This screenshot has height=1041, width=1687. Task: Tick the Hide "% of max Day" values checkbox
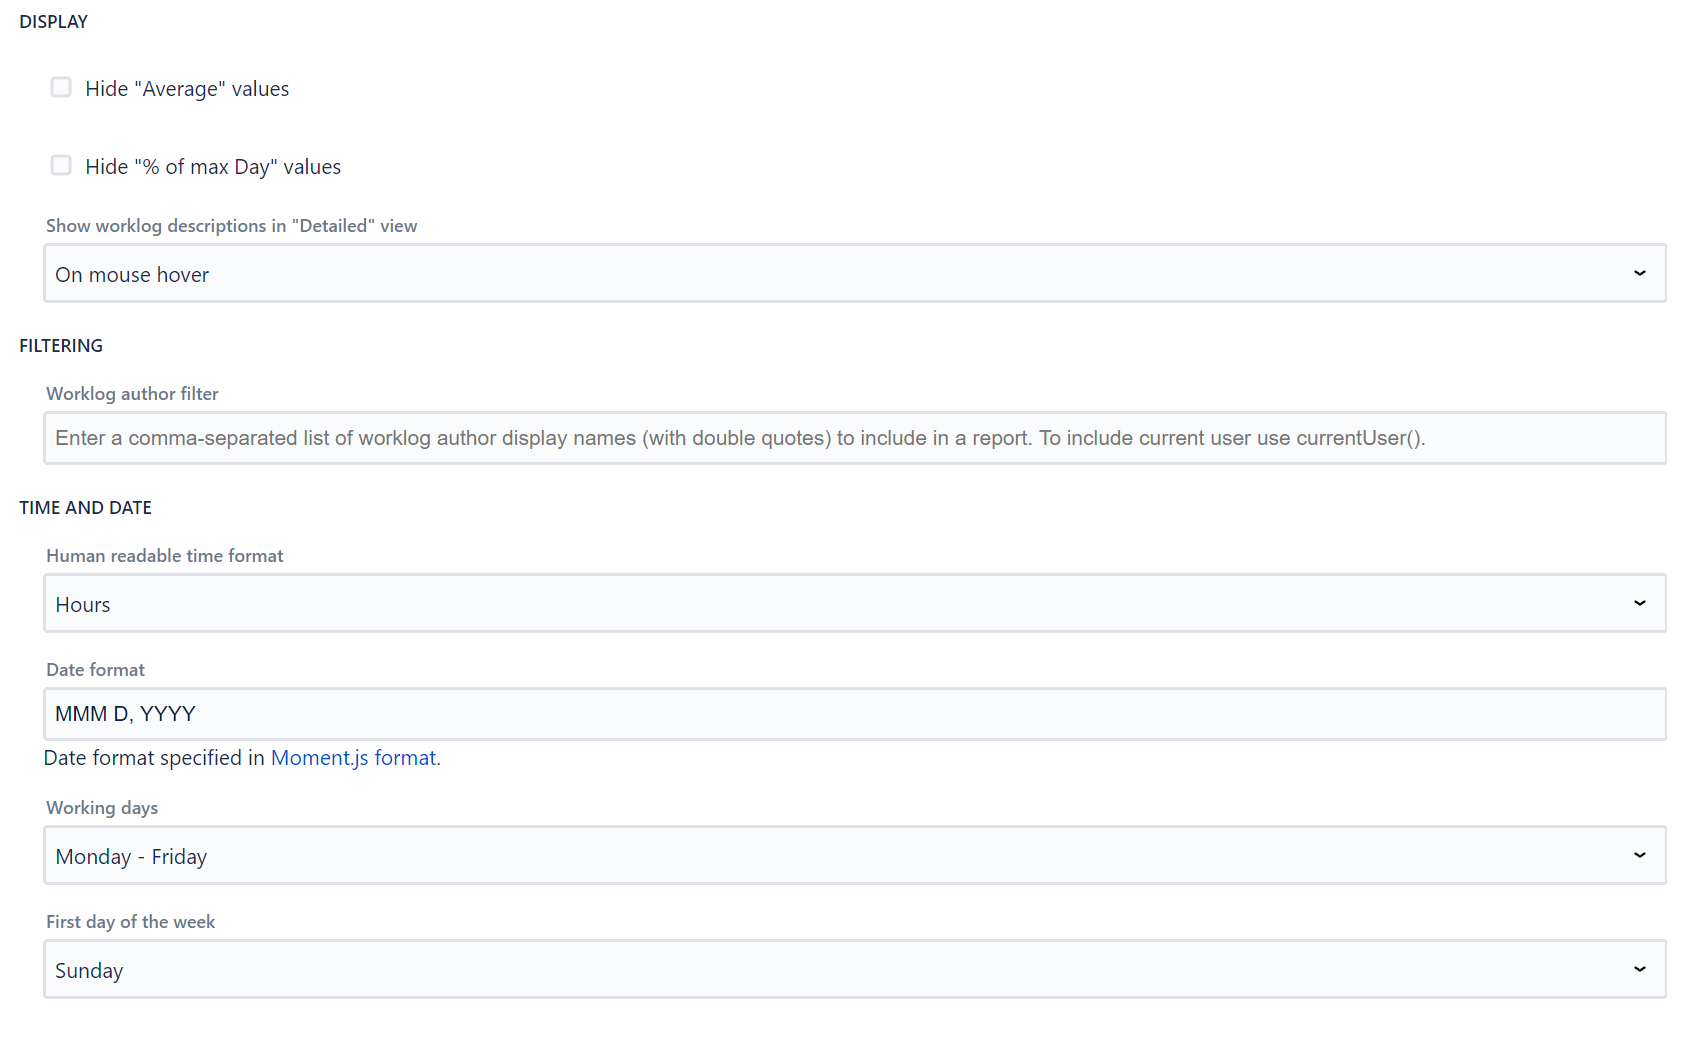pos(61,166)
